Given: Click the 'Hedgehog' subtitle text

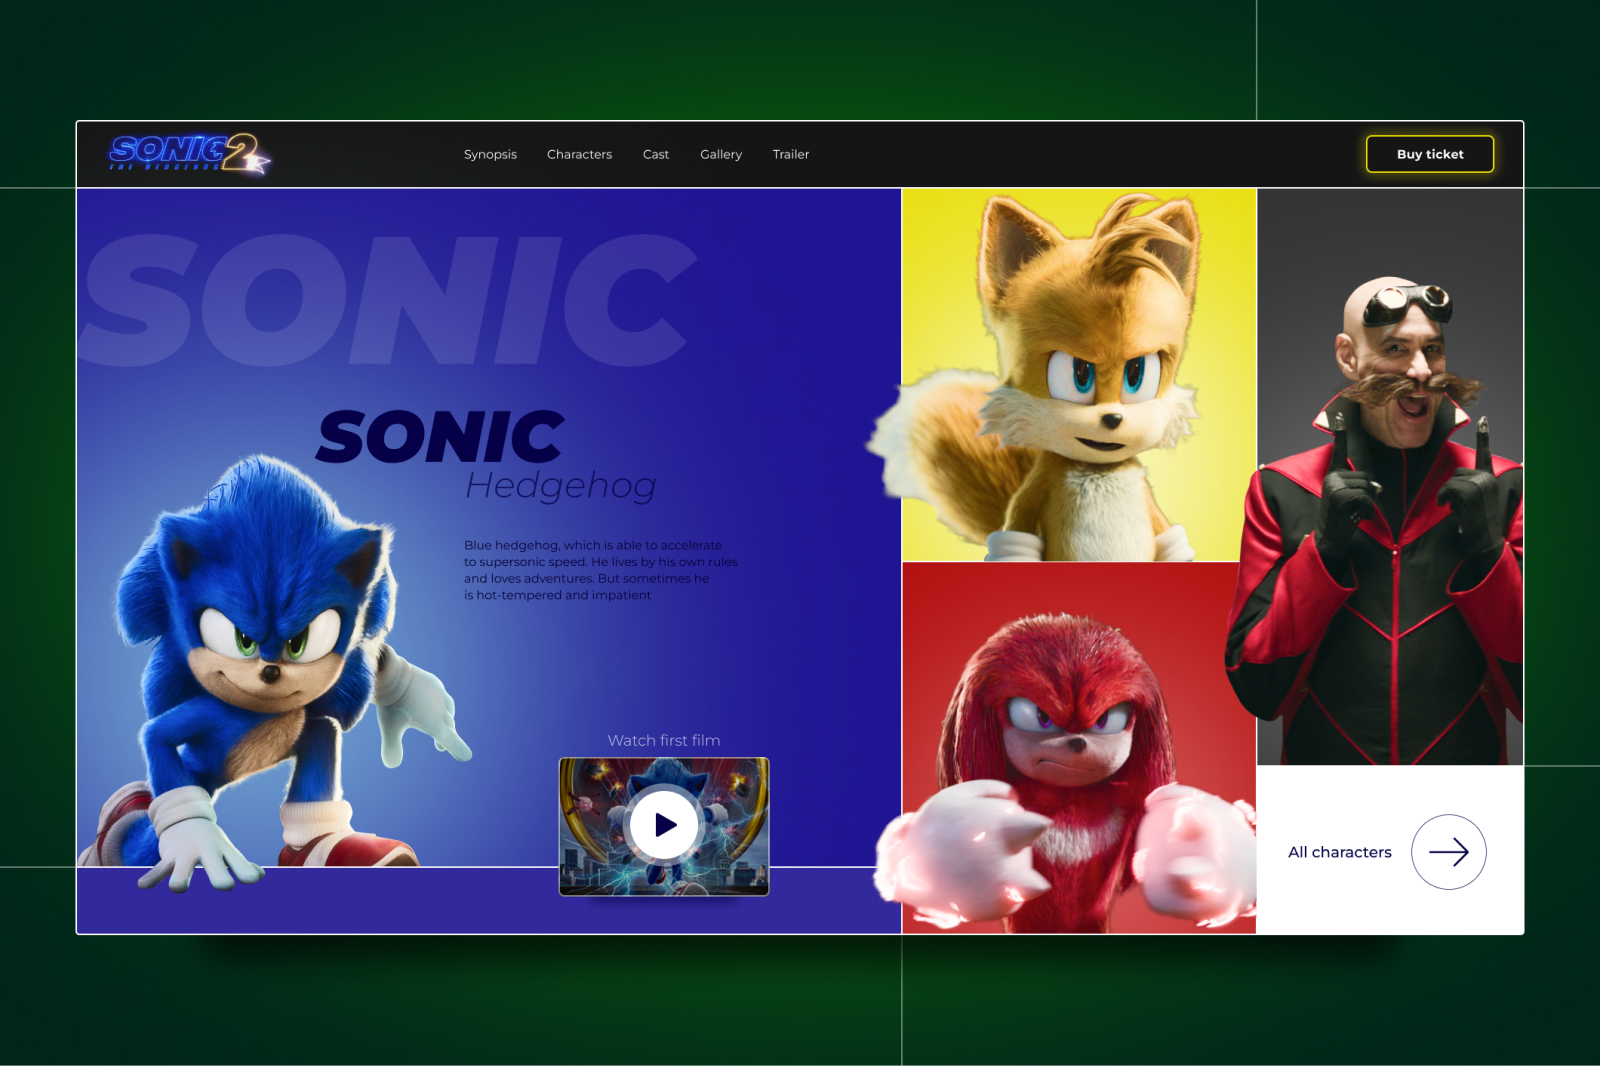Looking at the screenshot, I should [560, 486].
